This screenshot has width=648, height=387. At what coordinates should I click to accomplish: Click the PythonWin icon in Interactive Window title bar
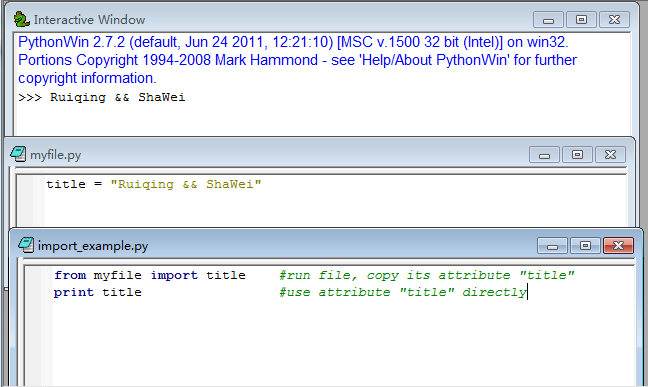21,19
